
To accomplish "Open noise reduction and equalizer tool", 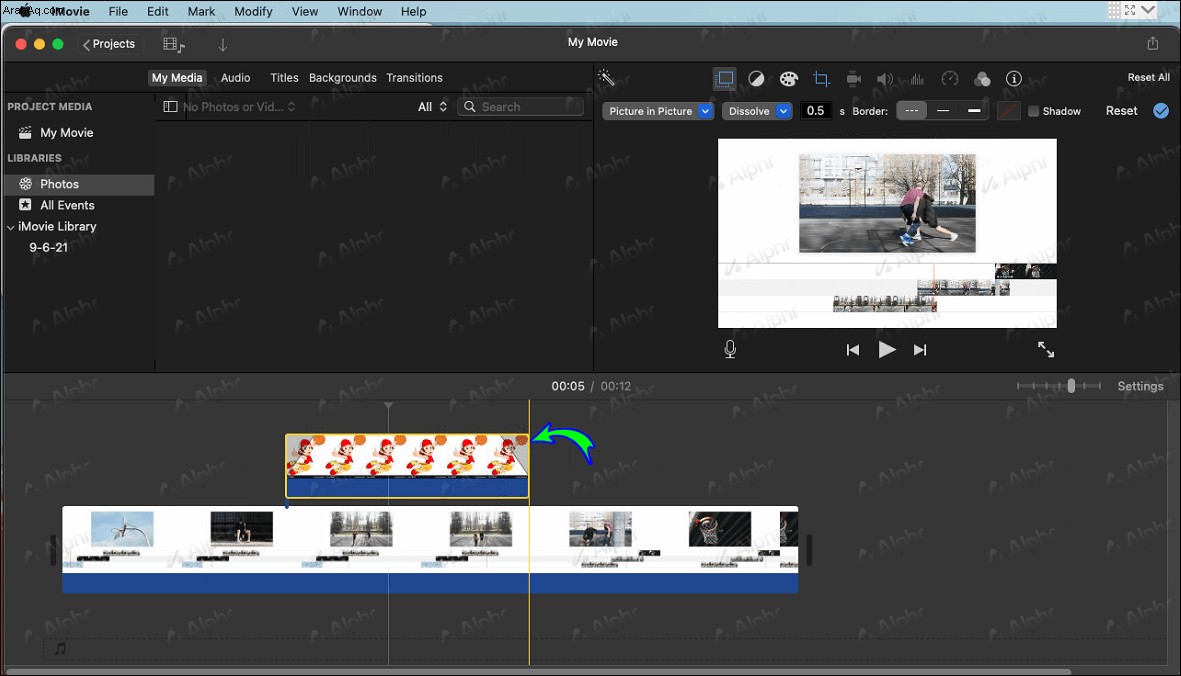I will [x=917, y=78].
